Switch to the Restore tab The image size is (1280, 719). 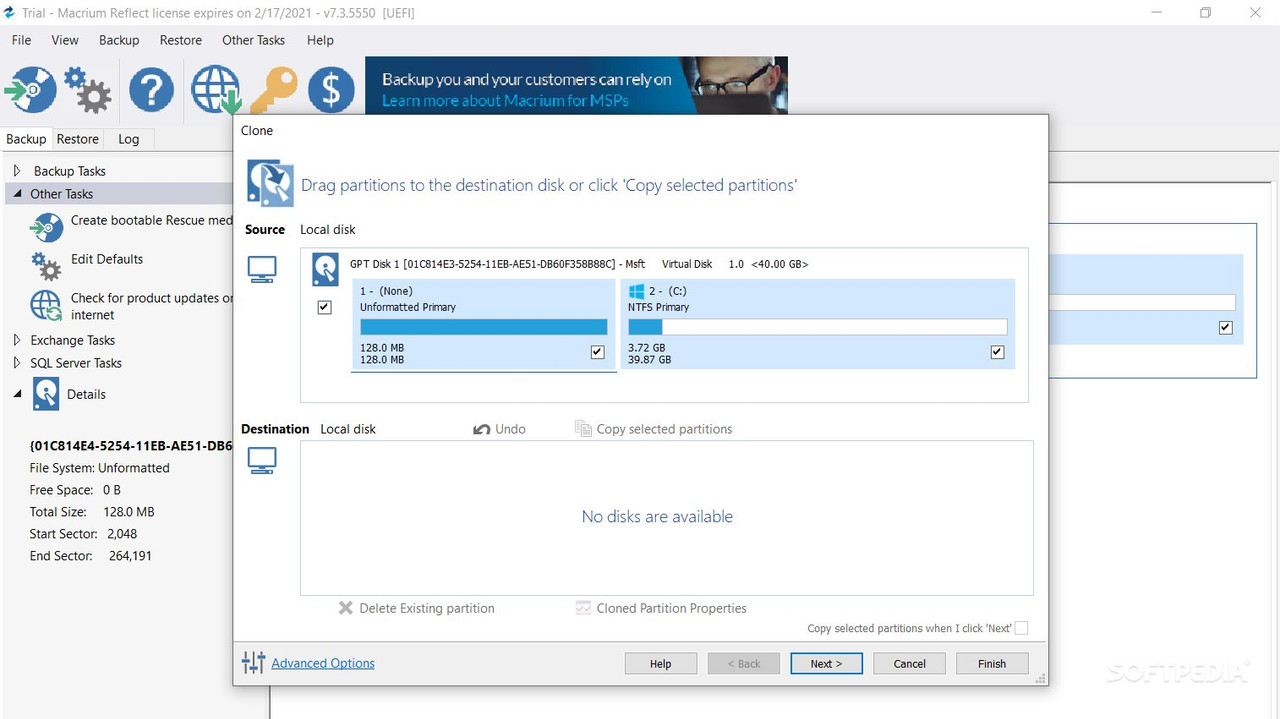78,139
